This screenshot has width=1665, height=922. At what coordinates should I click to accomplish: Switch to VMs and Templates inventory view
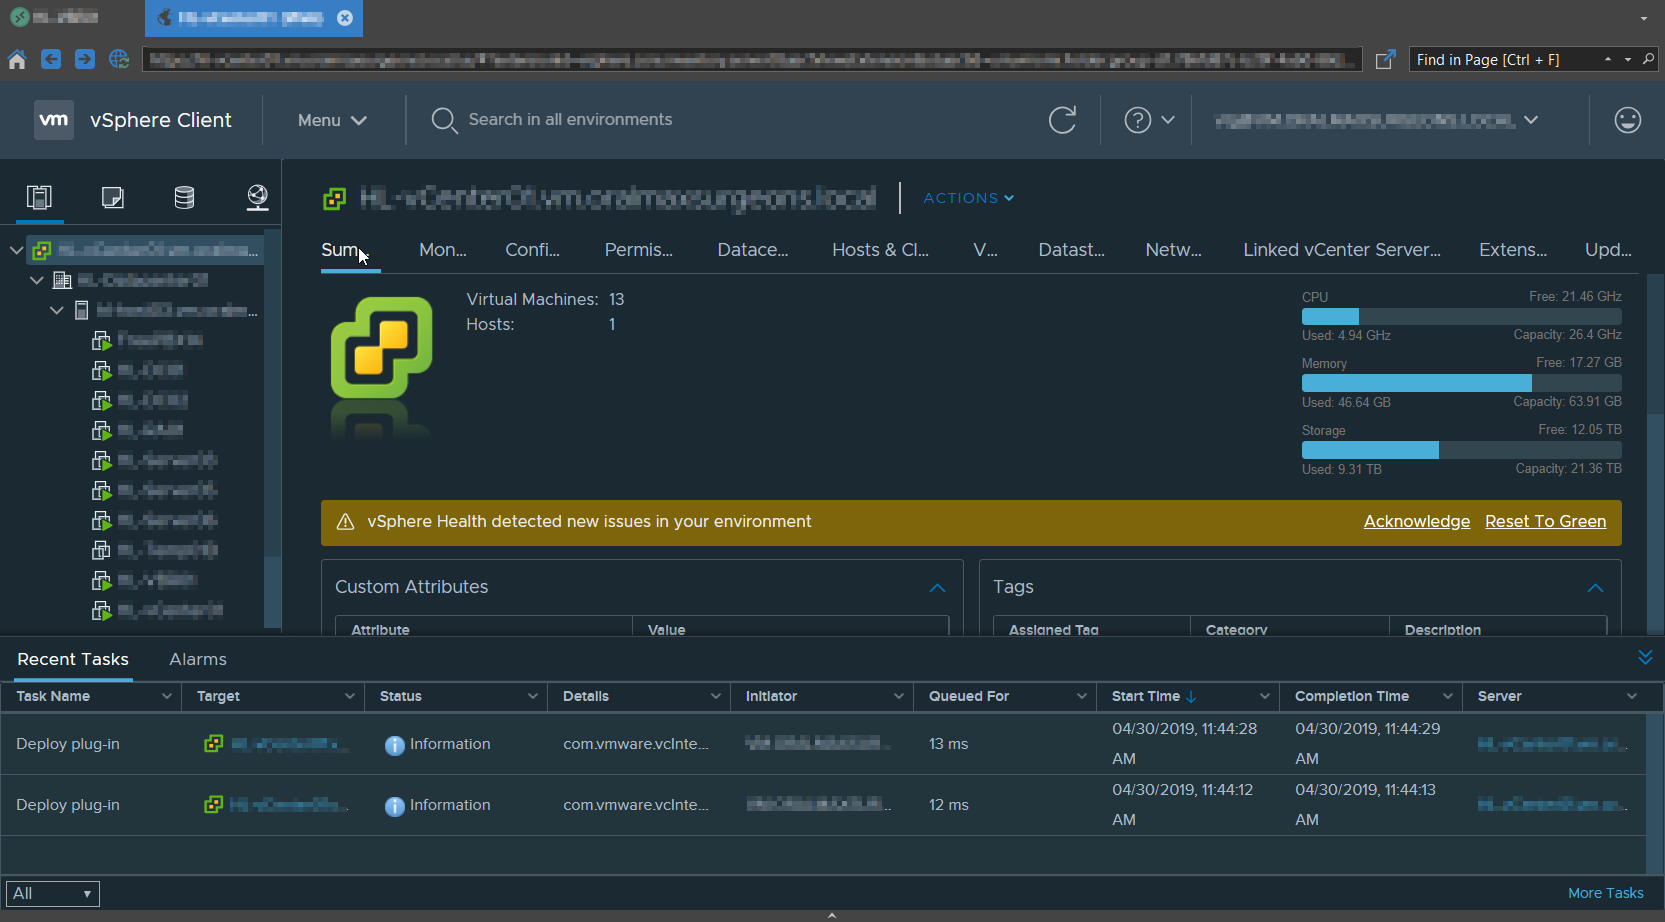point(113,197)
